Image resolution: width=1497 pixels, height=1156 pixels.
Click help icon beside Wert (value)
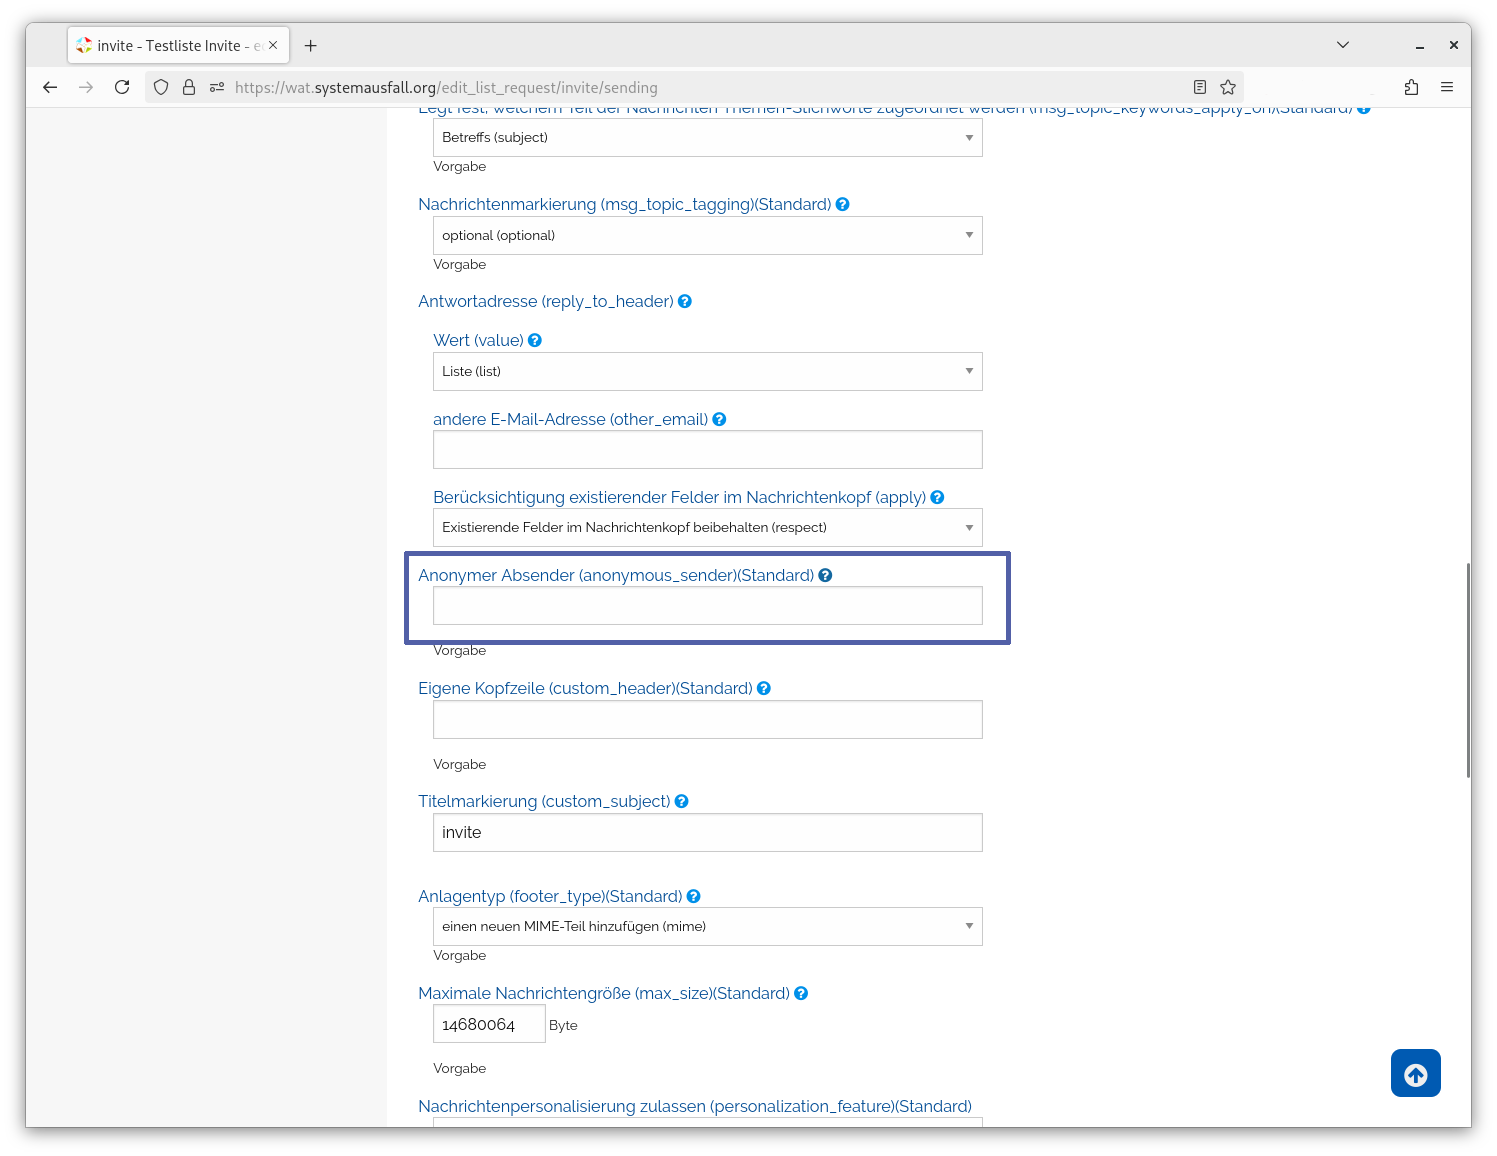(x=535, y=340)
